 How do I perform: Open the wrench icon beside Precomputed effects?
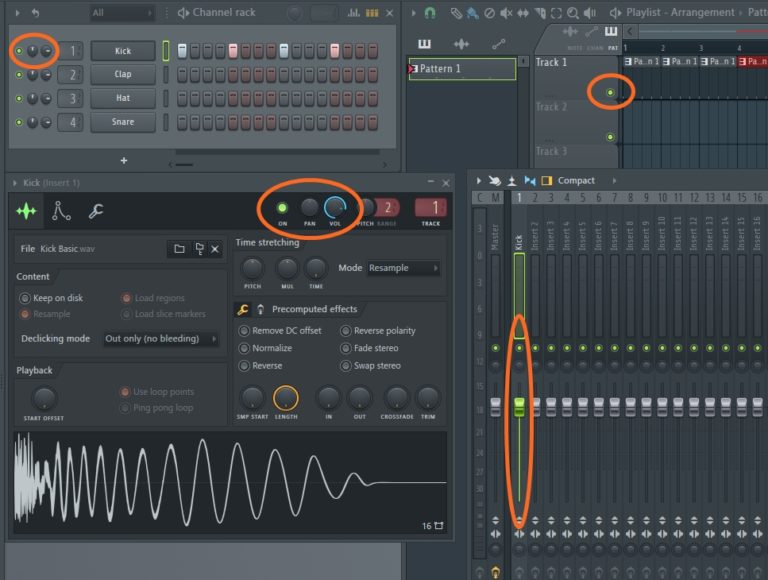pyautogui.click(x=242, y=309)
